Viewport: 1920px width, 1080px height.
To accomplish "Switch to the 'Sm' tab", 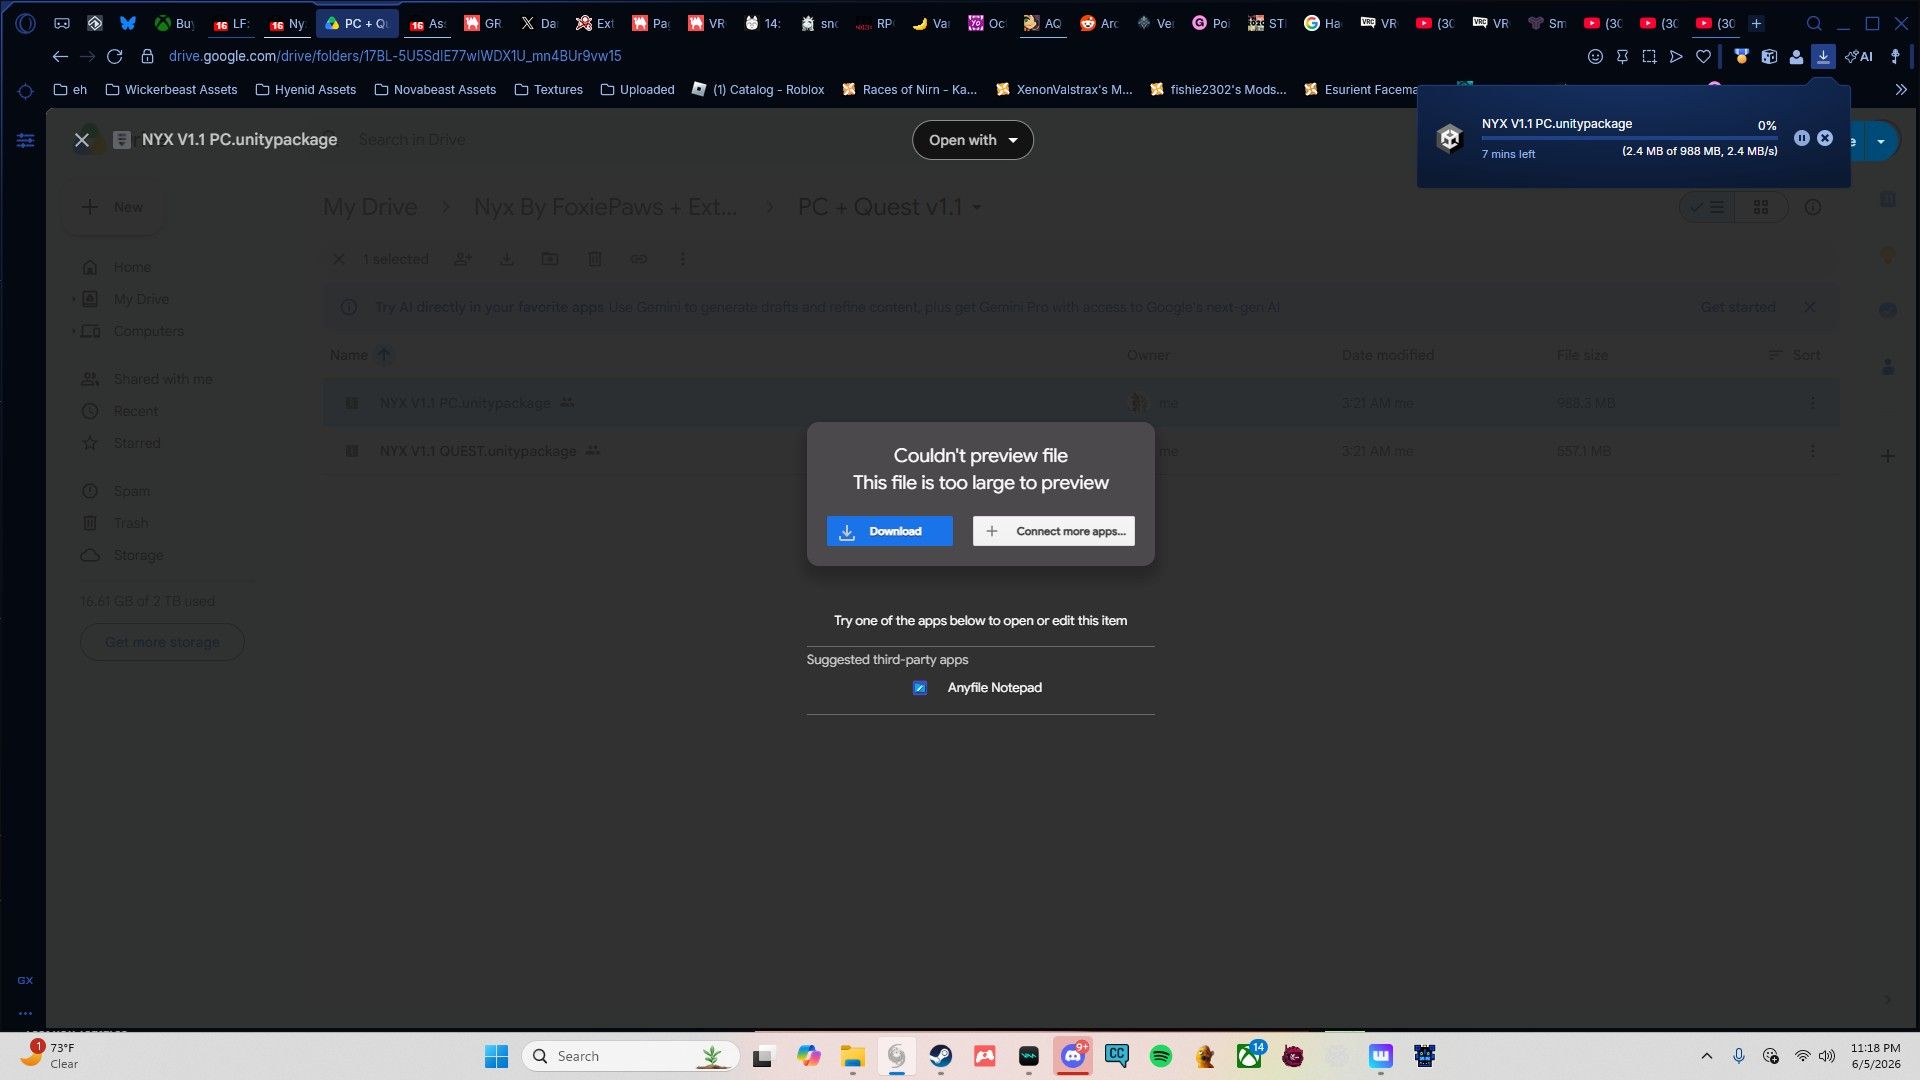I will point(1547,23).
